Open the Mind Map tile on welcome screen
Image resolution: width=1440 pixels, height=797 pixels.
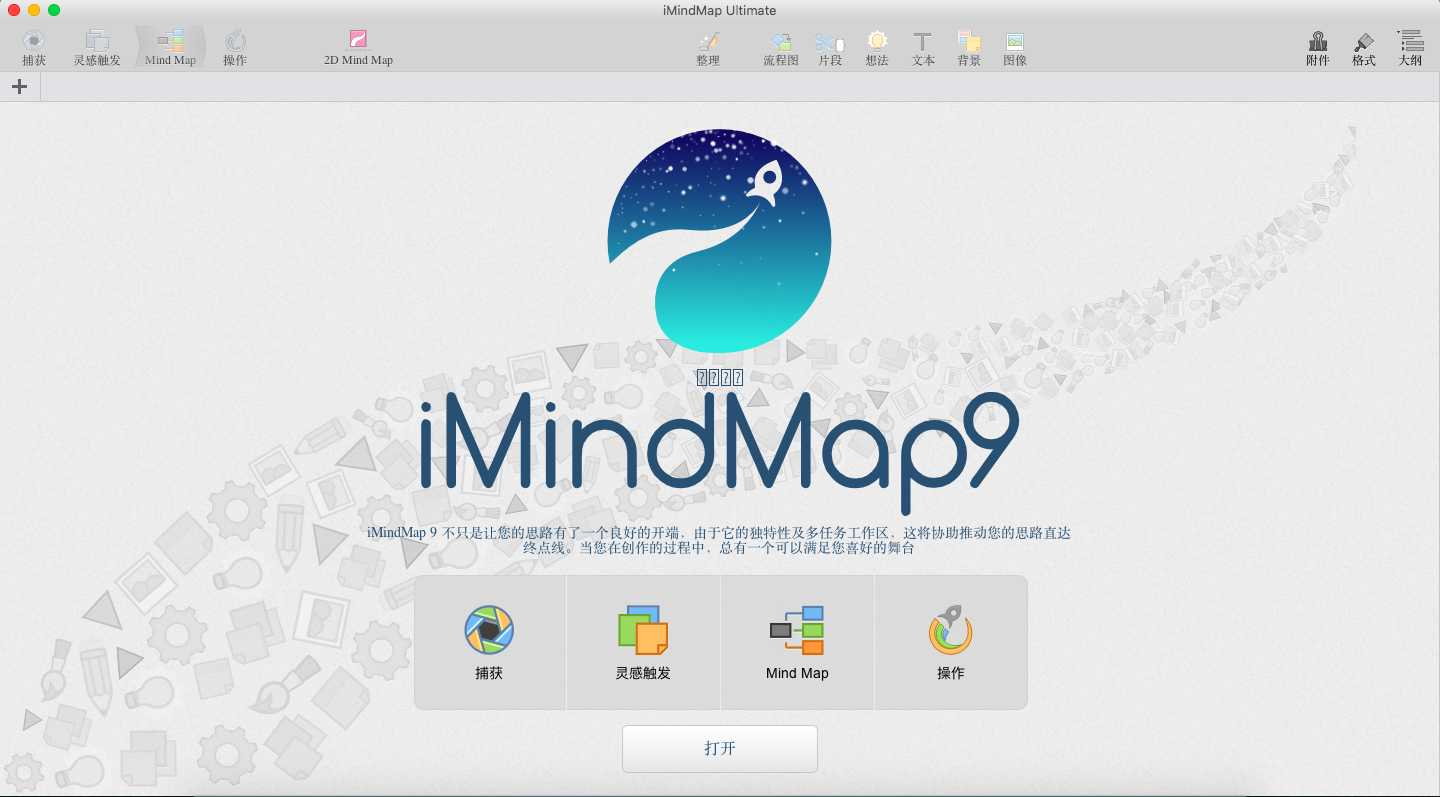(x=797, y=642)
